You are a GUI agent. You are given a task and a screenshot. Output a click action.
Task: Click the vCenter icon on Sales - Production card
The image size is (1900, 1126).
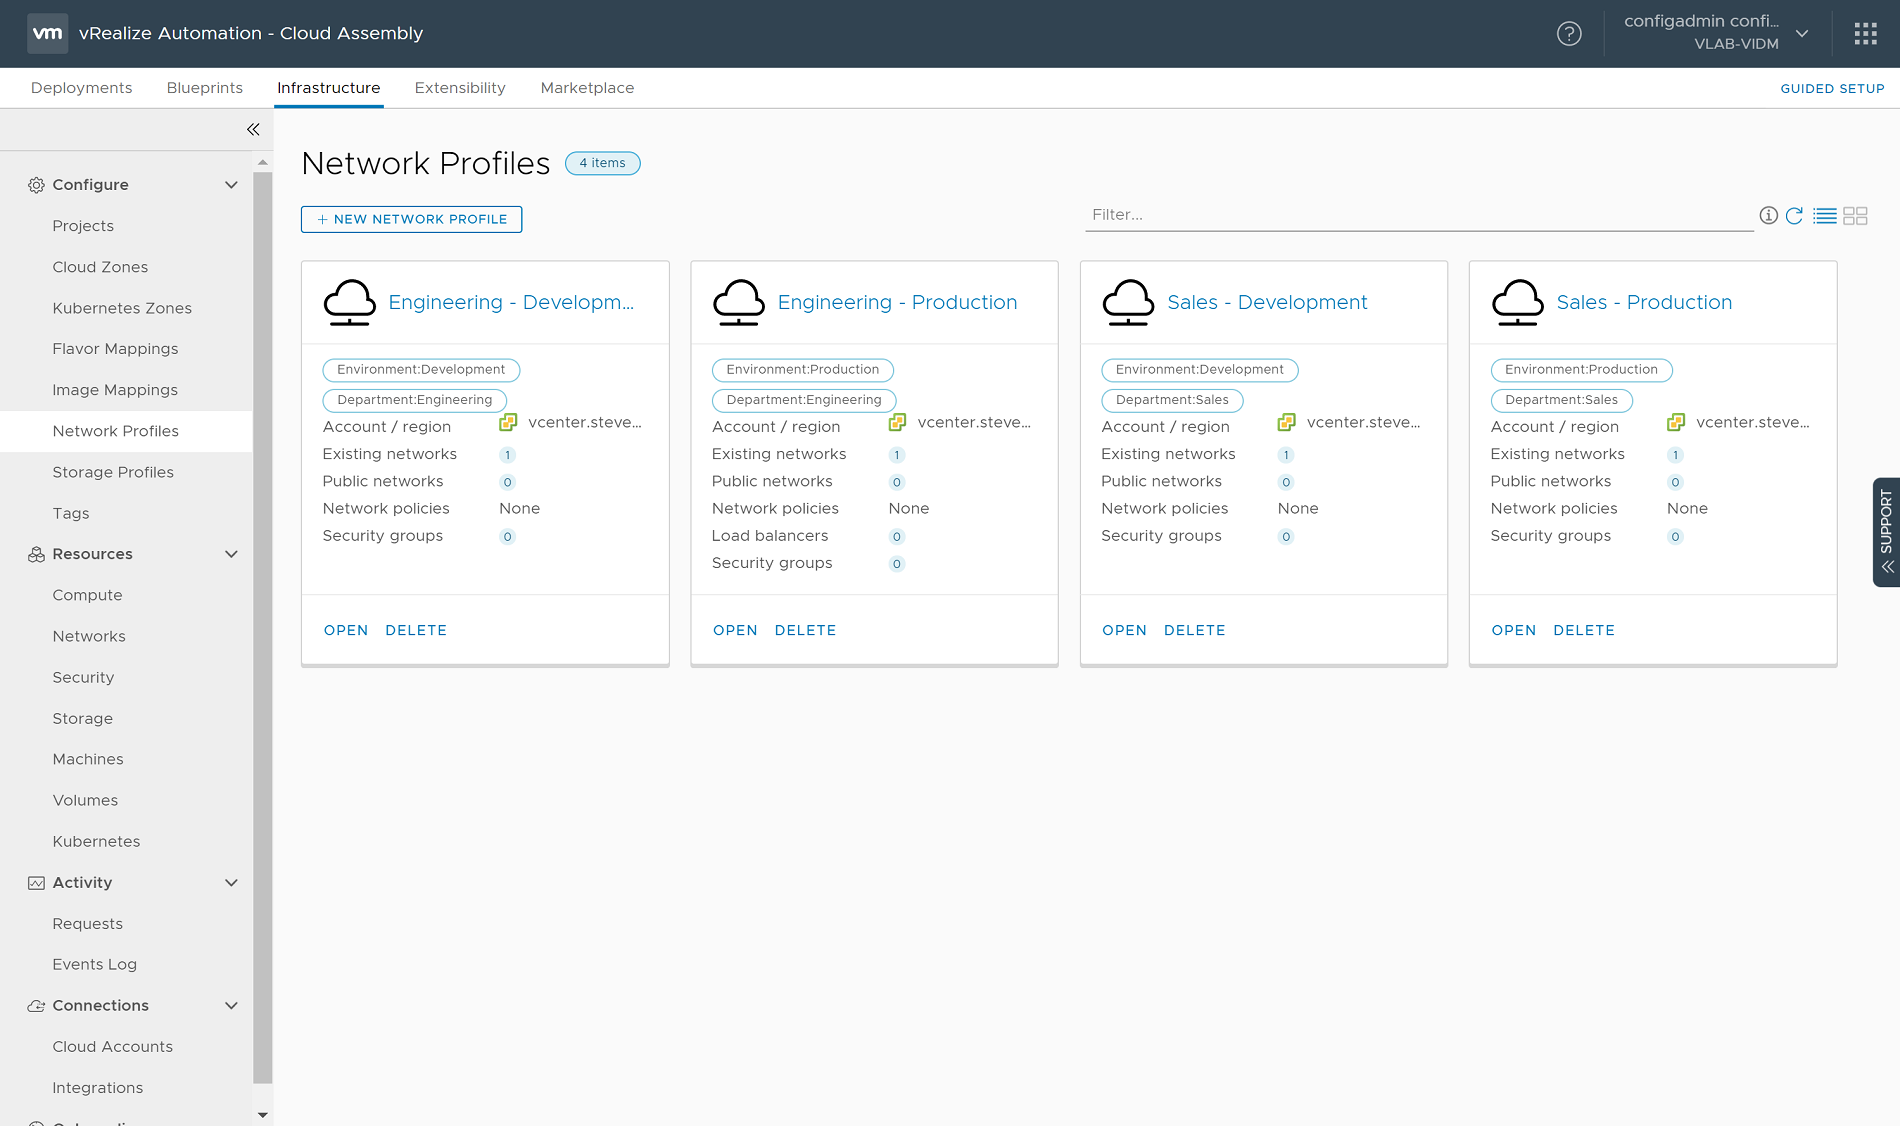pos(1675,422)
